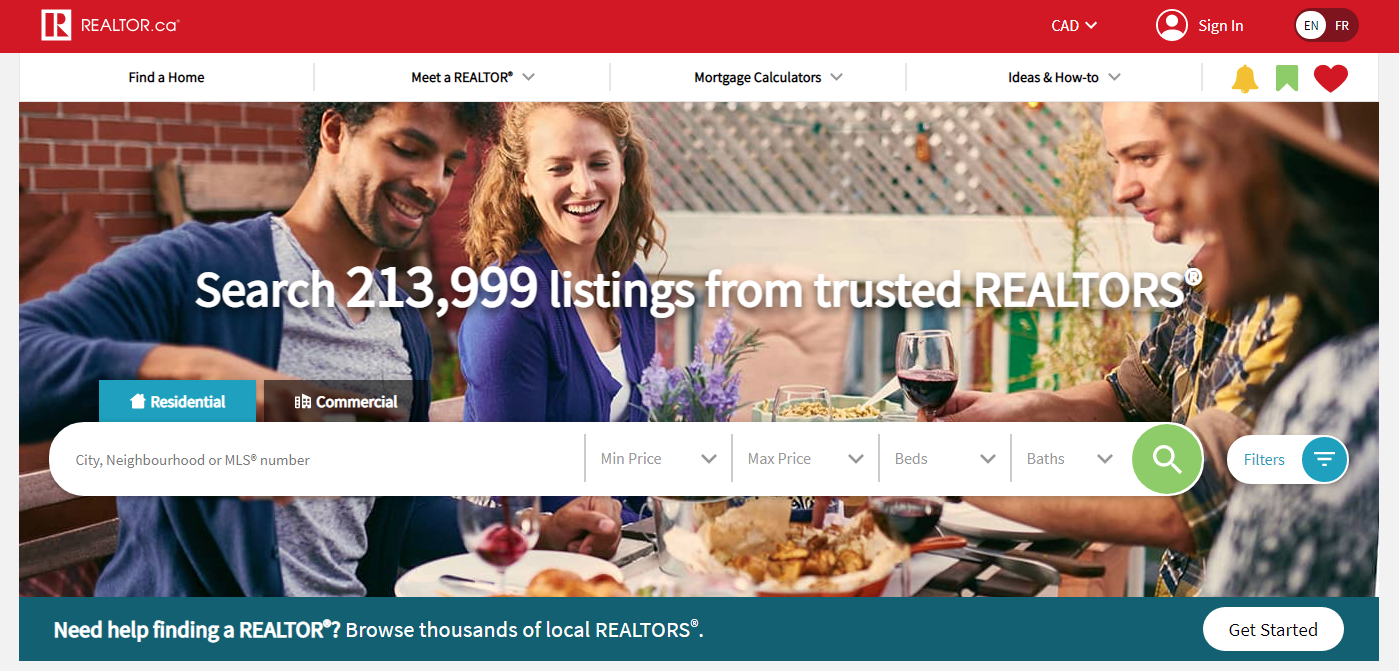
Task: Open the CAD currency dropdown
Action: (1074, 25)
